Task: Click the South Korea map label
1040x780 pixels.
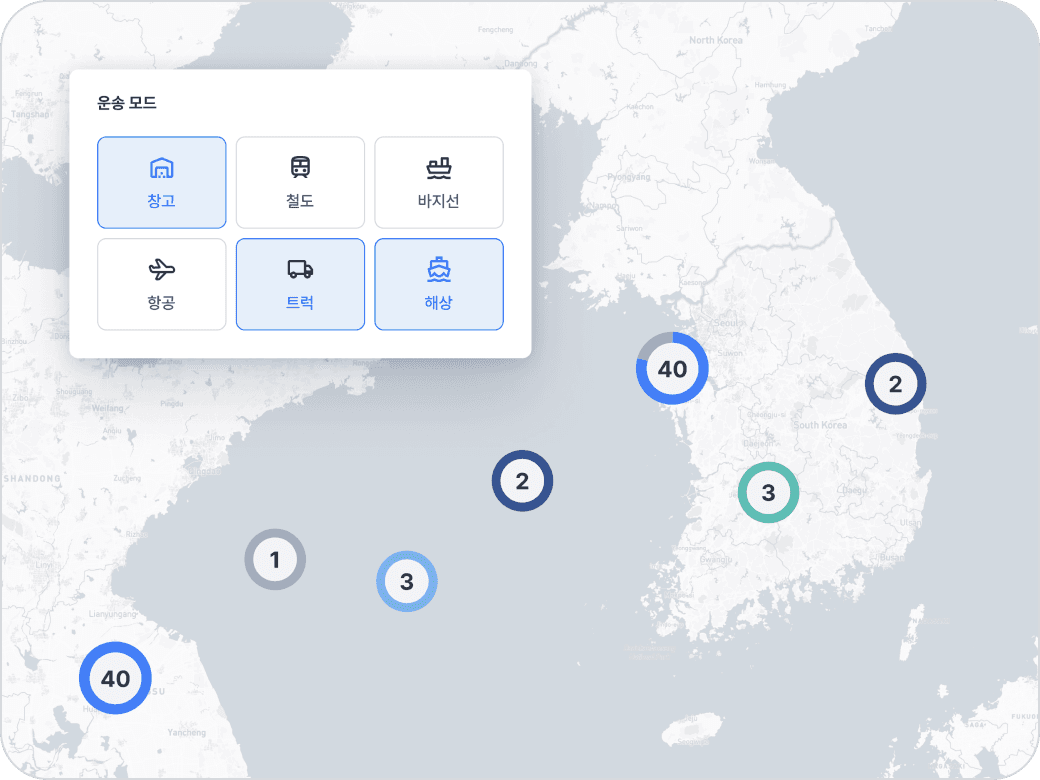Action: tap(820, 426)
